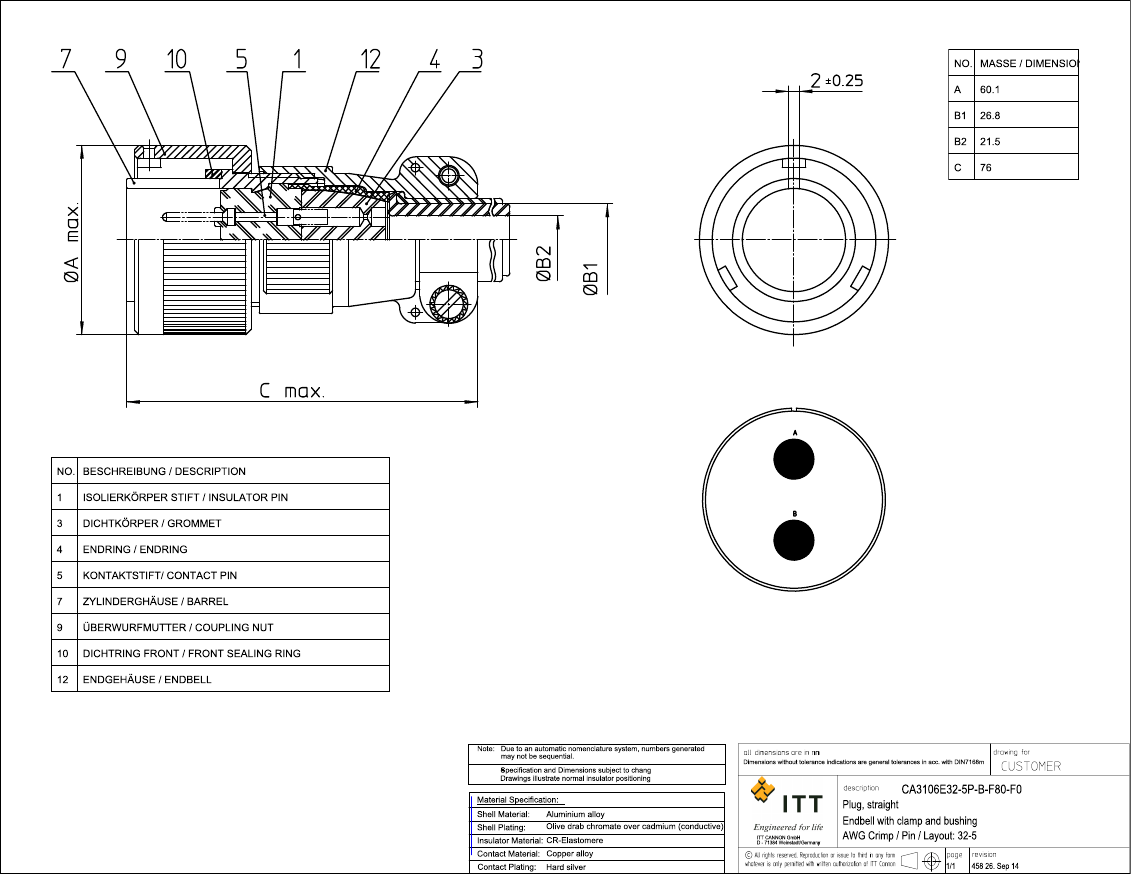The height and width of the screenshot is (874, 1131).
Task: Click dimension B2 value 21.5
Action: pos(990,141)
